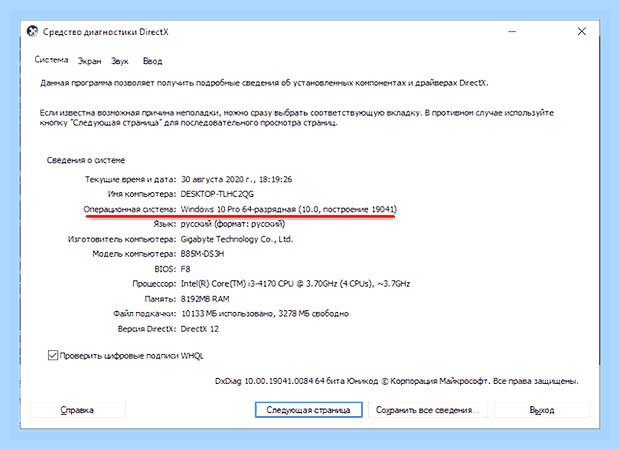
Task: Click the Операционная система label
Action: coord(129,209)
